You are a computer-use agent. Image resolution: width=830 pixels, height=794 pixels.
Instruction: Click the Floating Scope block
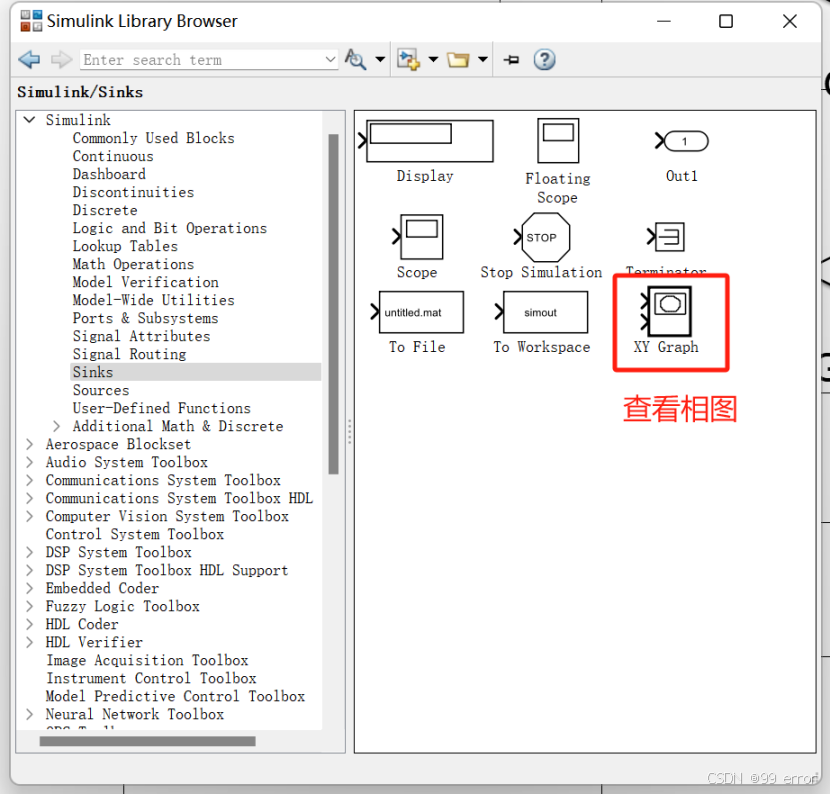tap(557, 141)
